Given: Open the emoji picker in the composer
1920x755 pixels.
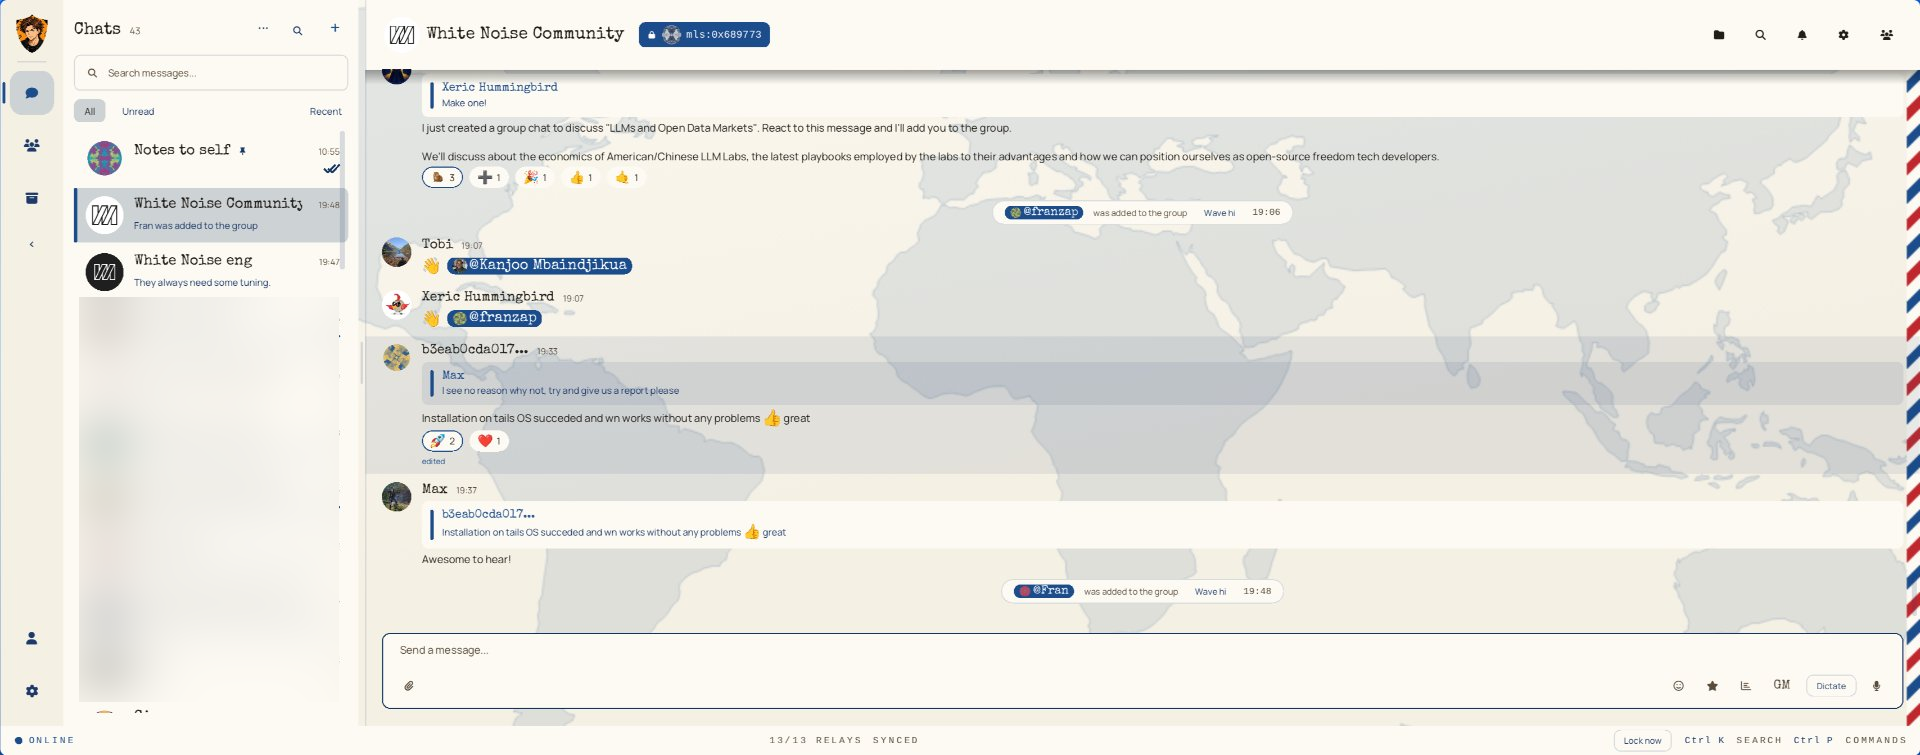Looking at the screenshot, I should (1679, 686).
